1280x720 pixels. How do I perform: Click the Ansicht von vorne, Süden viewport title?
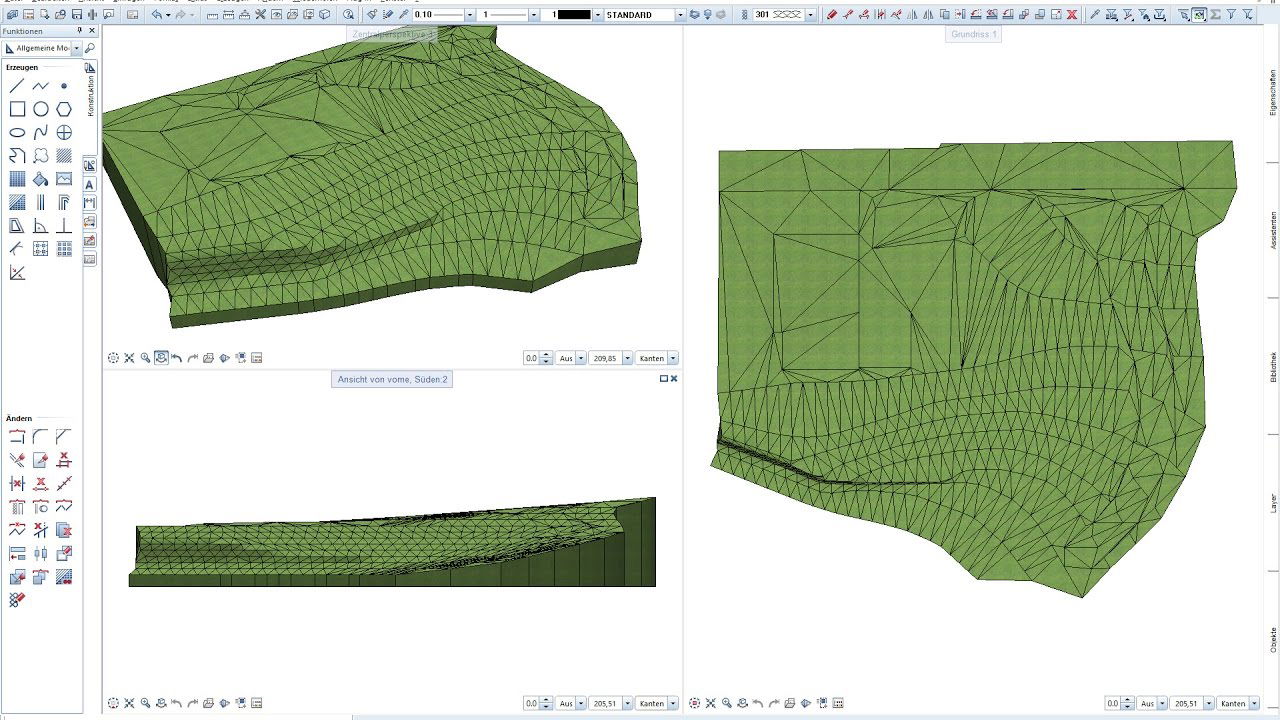(392, 379)
